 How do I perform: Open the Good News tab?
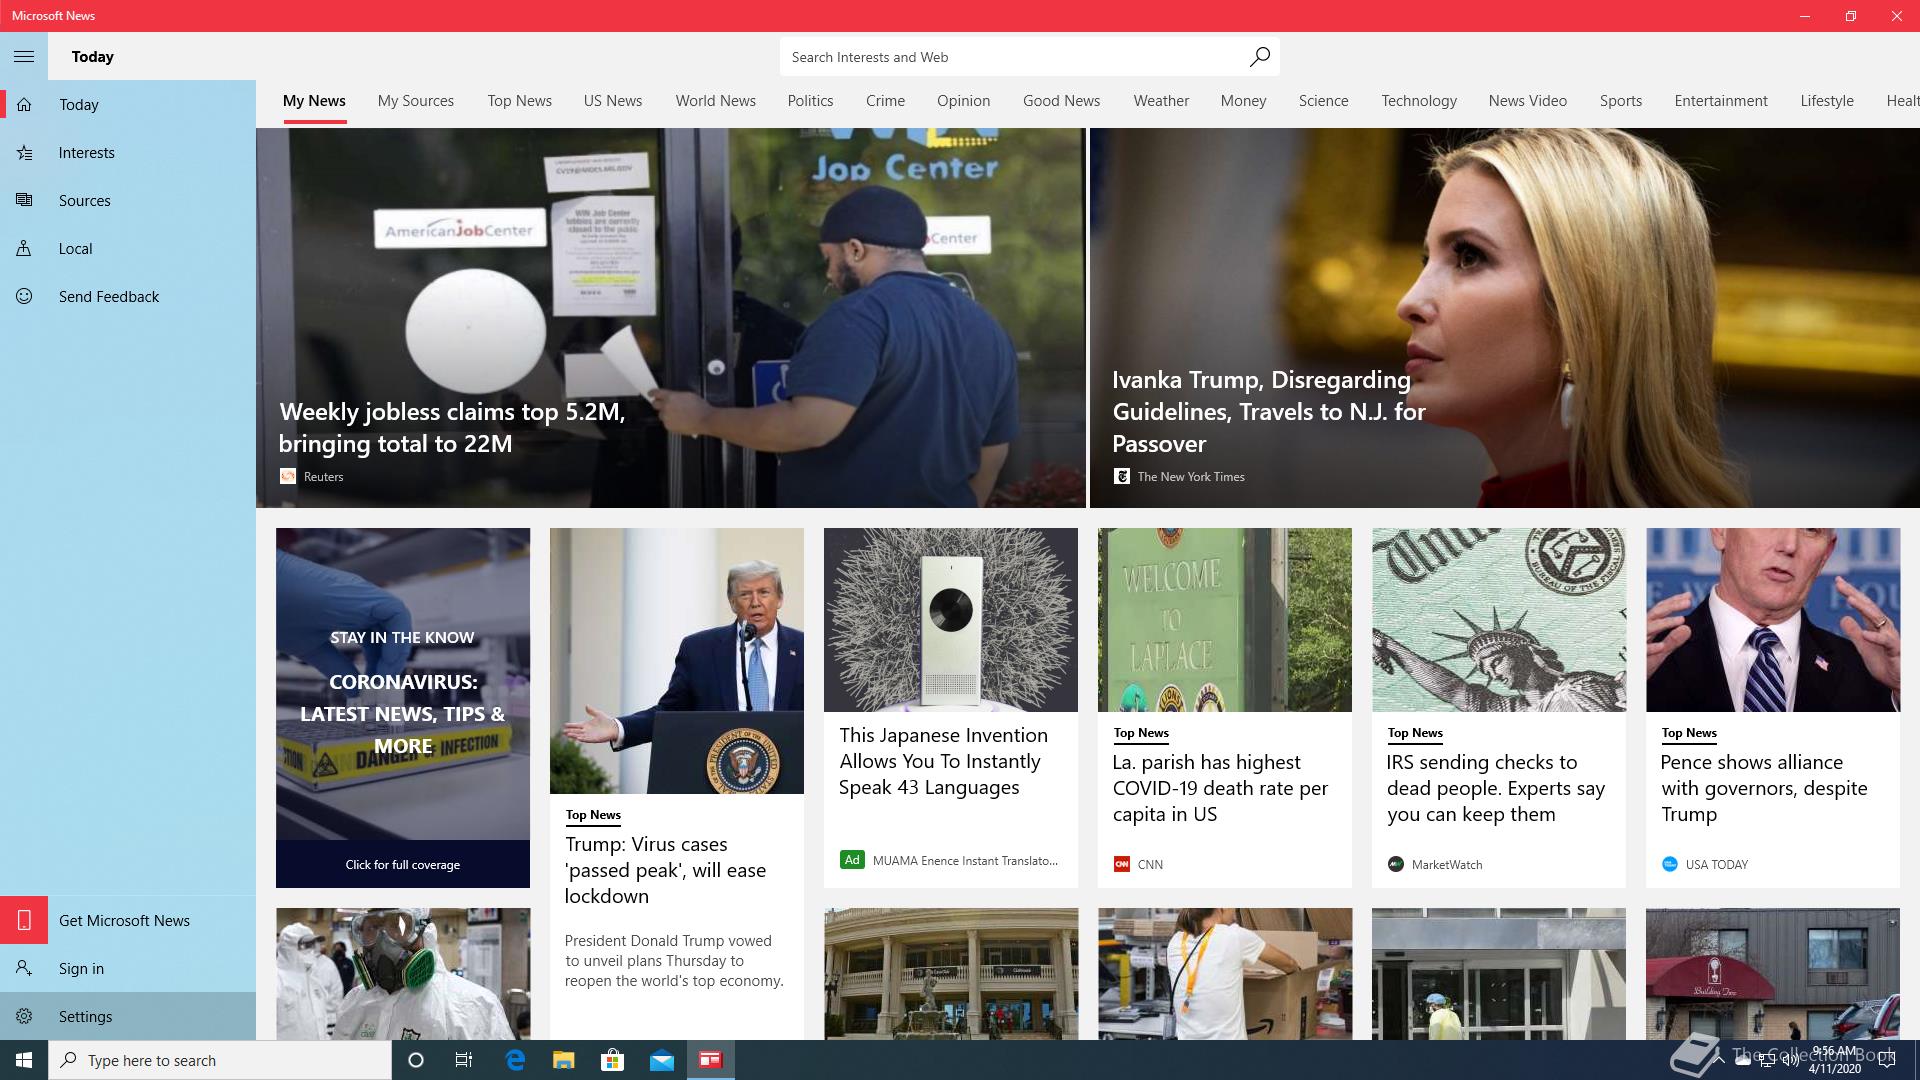tap(1062, 101)
